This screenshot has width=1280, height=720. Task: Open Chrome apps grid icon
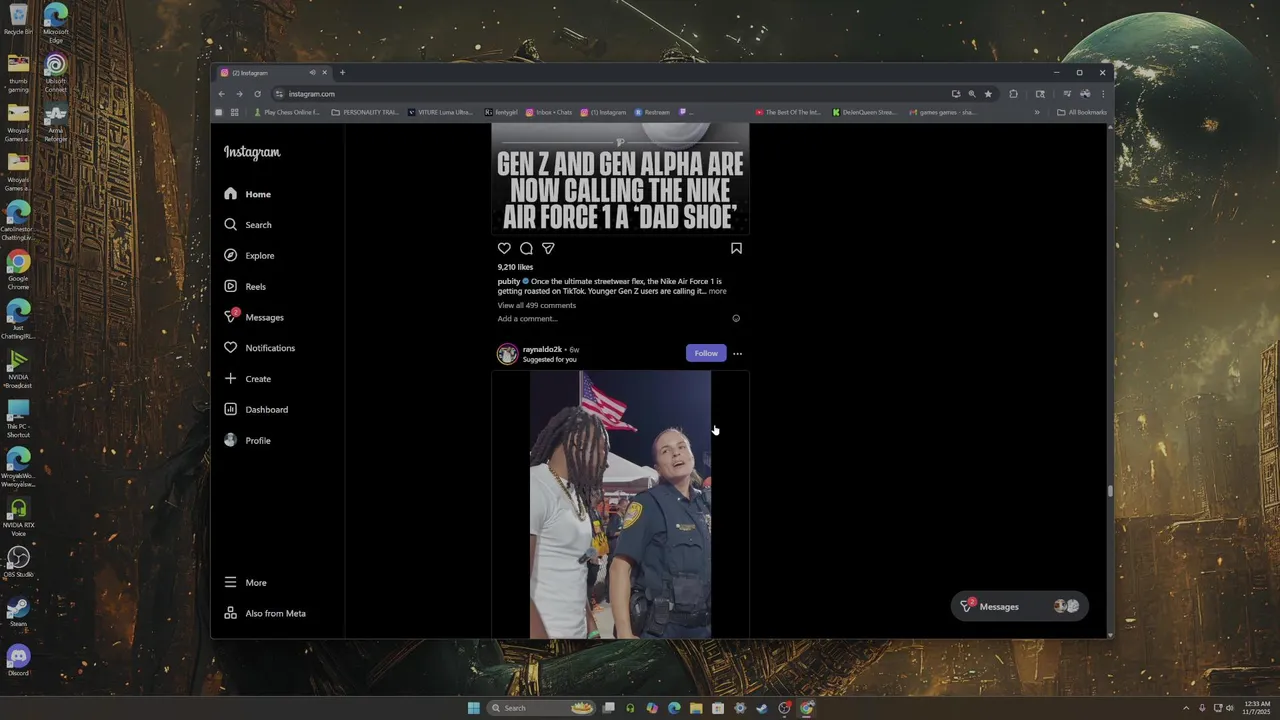[x=235, y=112]
